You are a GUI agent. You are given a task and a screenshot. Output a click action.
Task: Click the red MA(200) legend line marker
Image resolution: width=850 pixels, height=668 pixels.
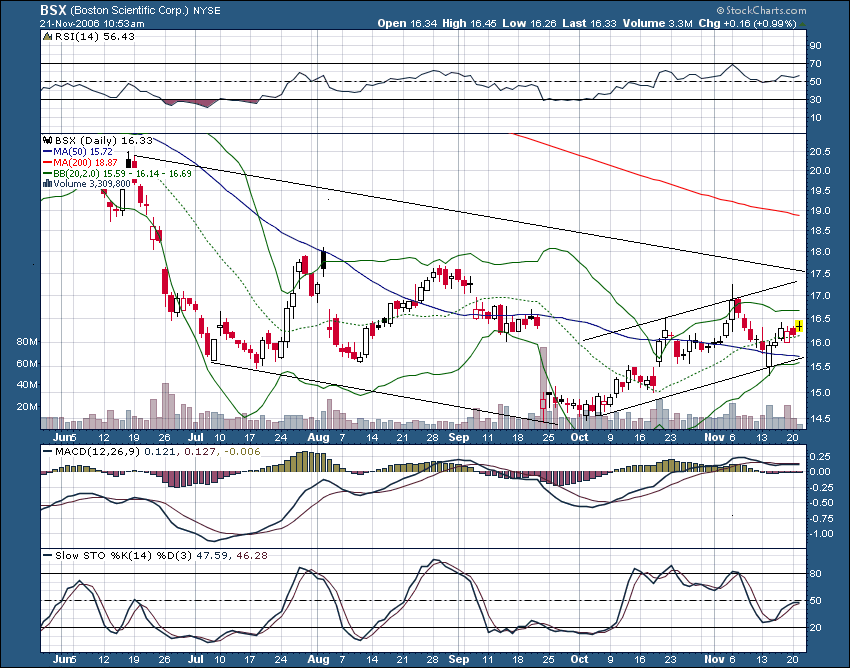click(48, 163)
